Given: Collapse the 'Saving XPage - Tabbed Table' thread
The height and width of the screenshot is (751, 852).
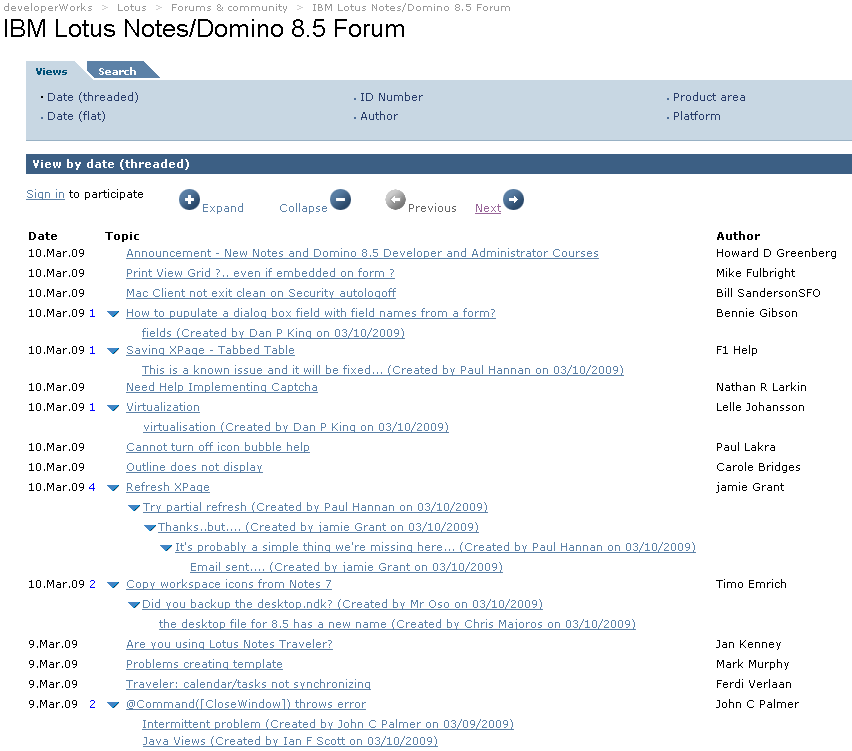Looking at the screenshot, I should click(113, 351).
